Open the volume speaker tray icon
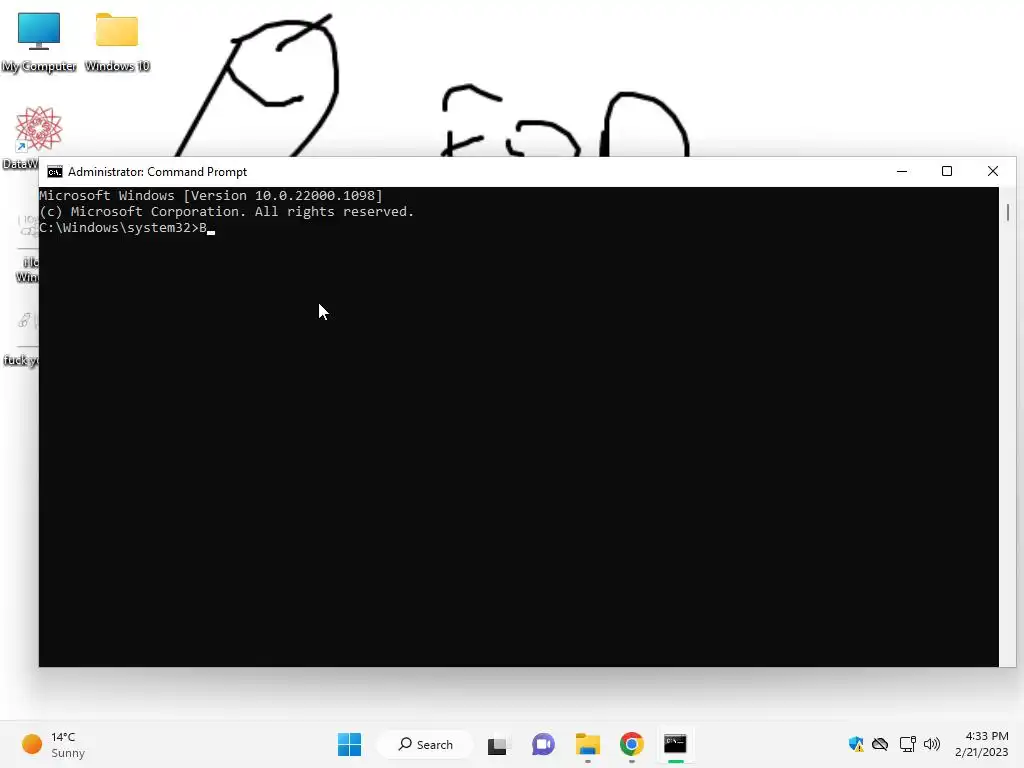This screenshot has height=768, width=1024. pyautogui.click(x=932, y=744)
